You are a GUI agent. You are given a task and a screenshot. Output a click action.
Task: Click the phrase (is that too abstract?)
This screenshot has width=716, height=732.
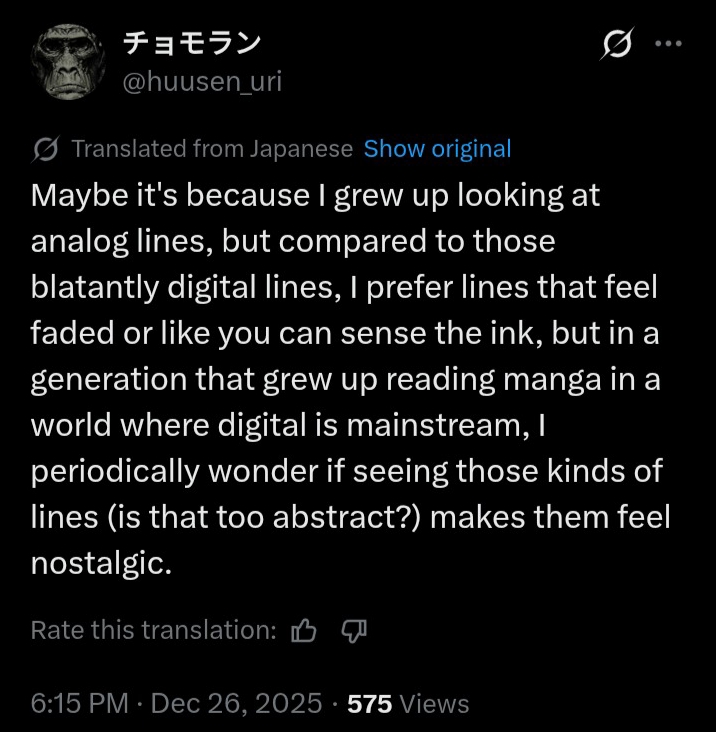point(263,517)
